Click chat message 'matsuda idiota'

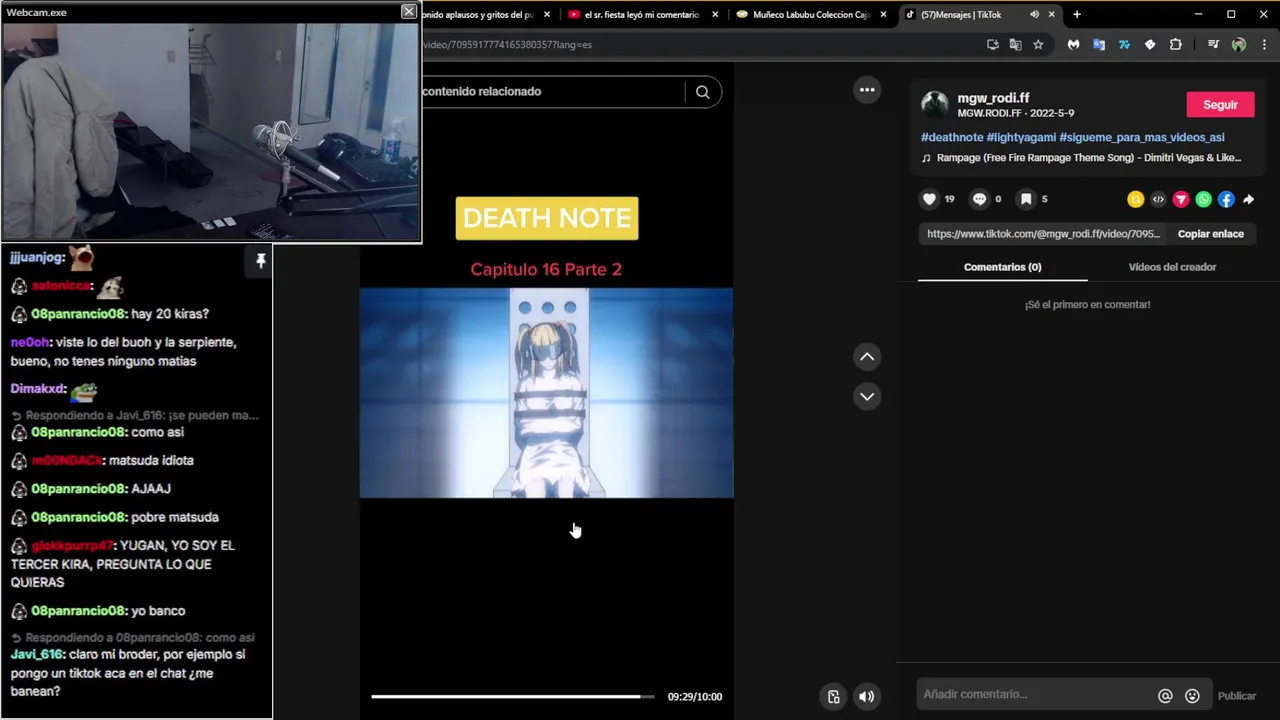coord(151,461)
